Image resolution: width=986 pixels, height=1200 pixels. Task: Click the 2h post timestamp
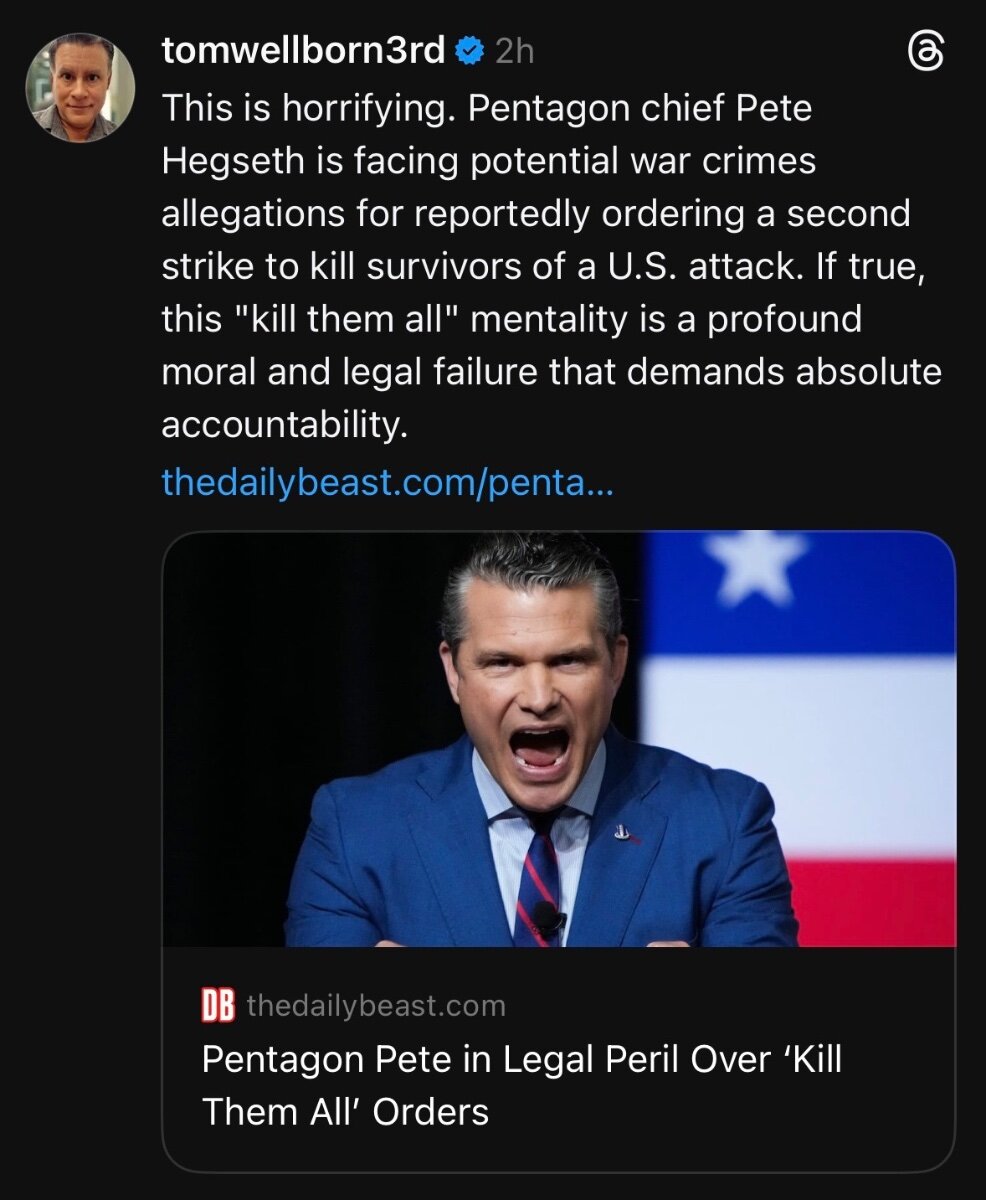514,51
